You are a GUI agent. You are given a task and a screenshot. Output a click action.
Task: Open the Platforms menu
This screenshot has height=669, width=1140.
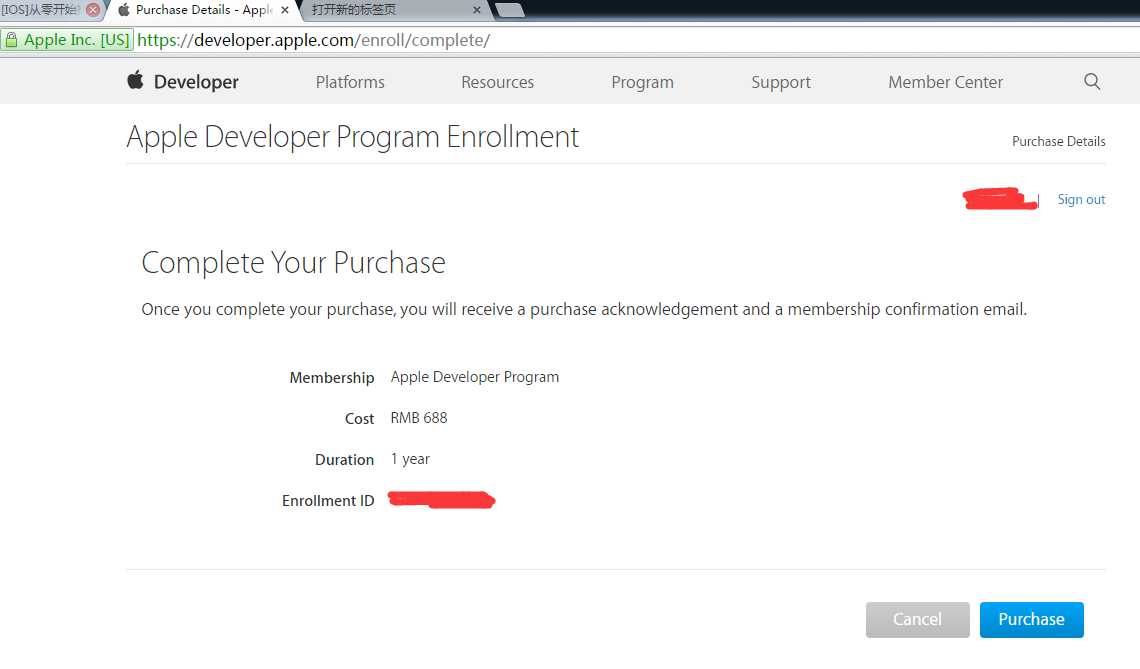[x=350, y=82]
